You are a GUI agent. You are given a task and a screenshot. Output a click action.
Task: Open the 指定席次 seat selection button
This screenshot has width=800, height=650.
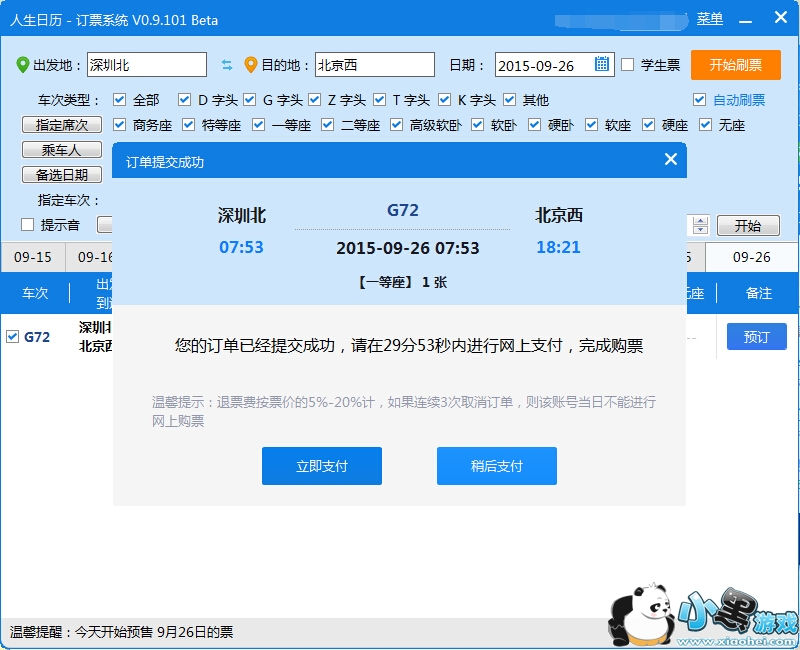[62, 124]
